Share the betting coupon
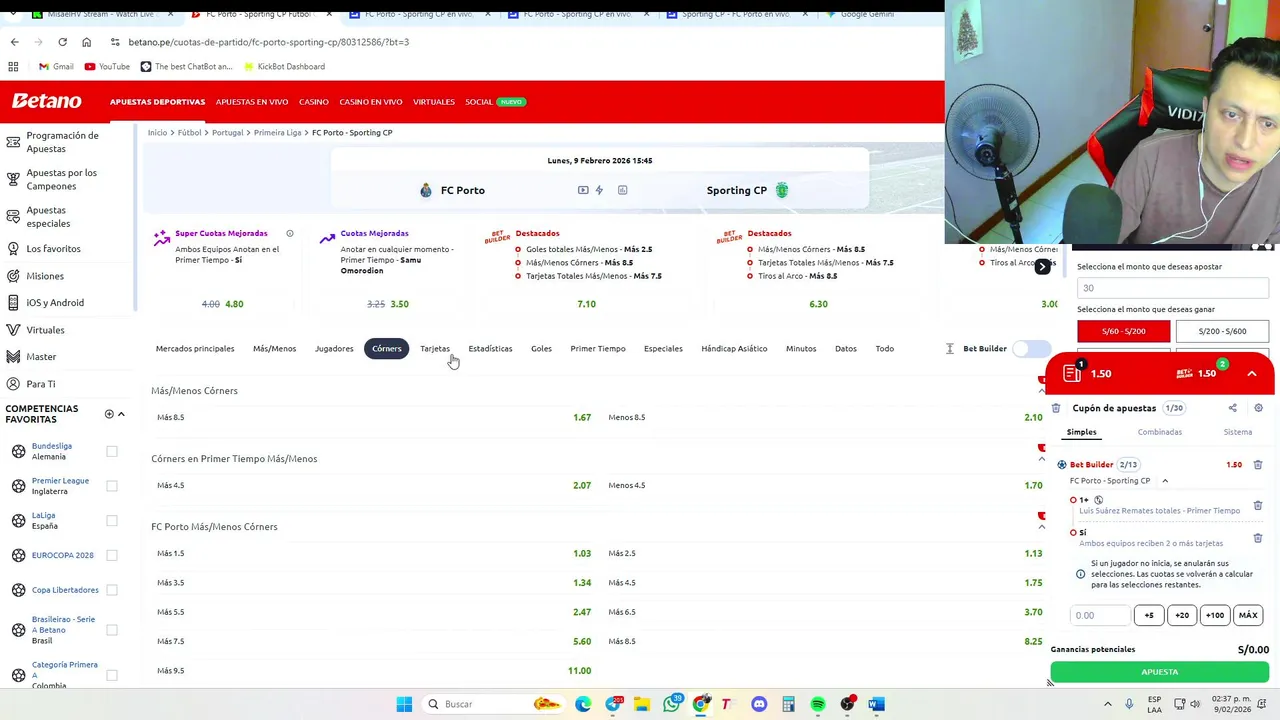Image resolution: width=1280 pixels, height=720 pixels. tap(1233, 408)
